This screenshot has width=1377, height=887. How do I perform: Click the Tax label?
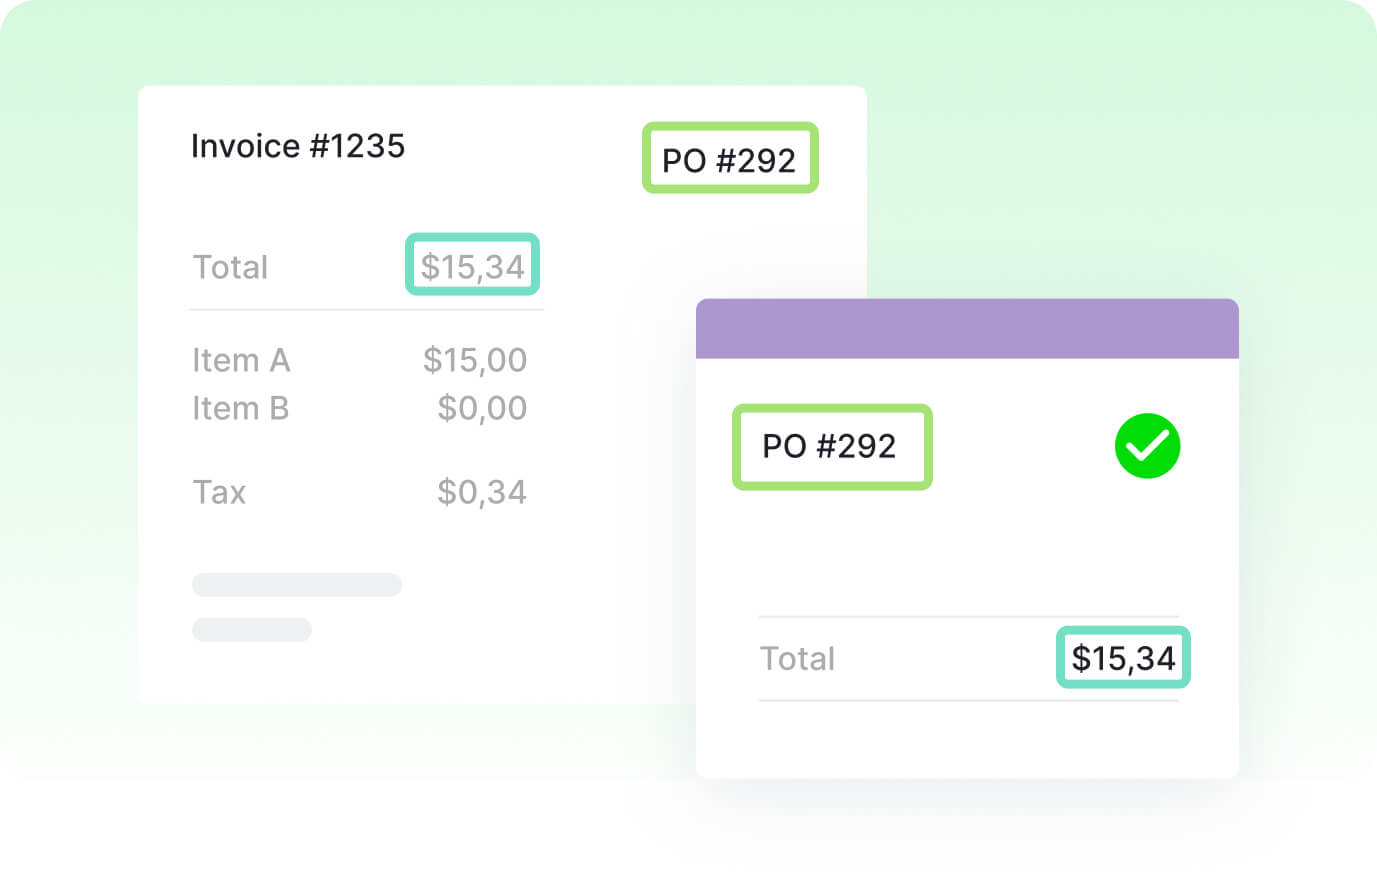pos(219,492)
